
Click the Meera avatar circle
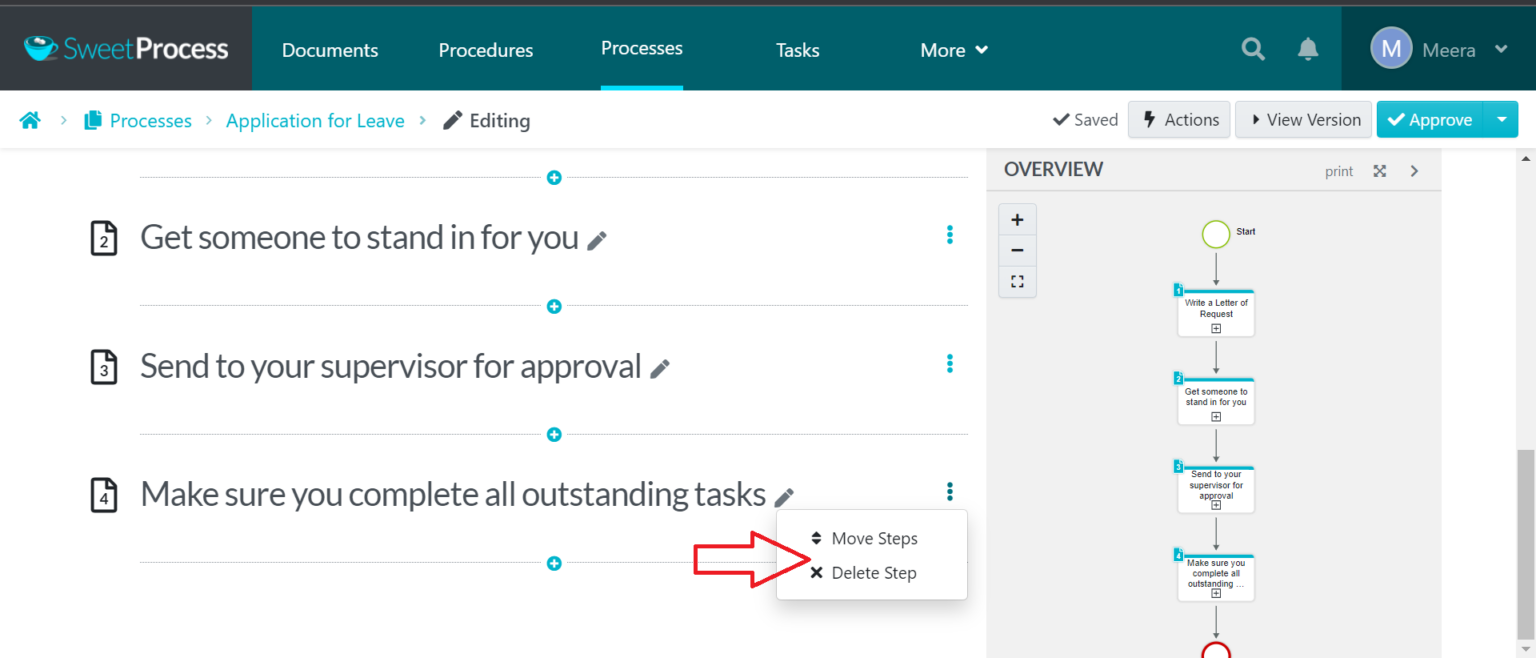tap(1391, 48)
